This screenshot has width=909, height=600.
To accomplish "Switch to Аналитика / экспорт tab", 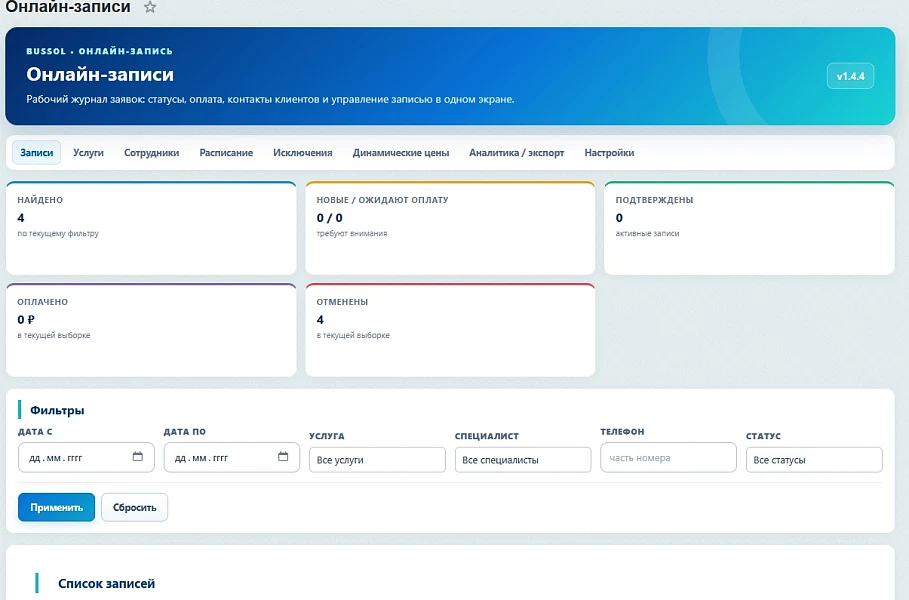I will pyautogui.click(x=517, y=152).
